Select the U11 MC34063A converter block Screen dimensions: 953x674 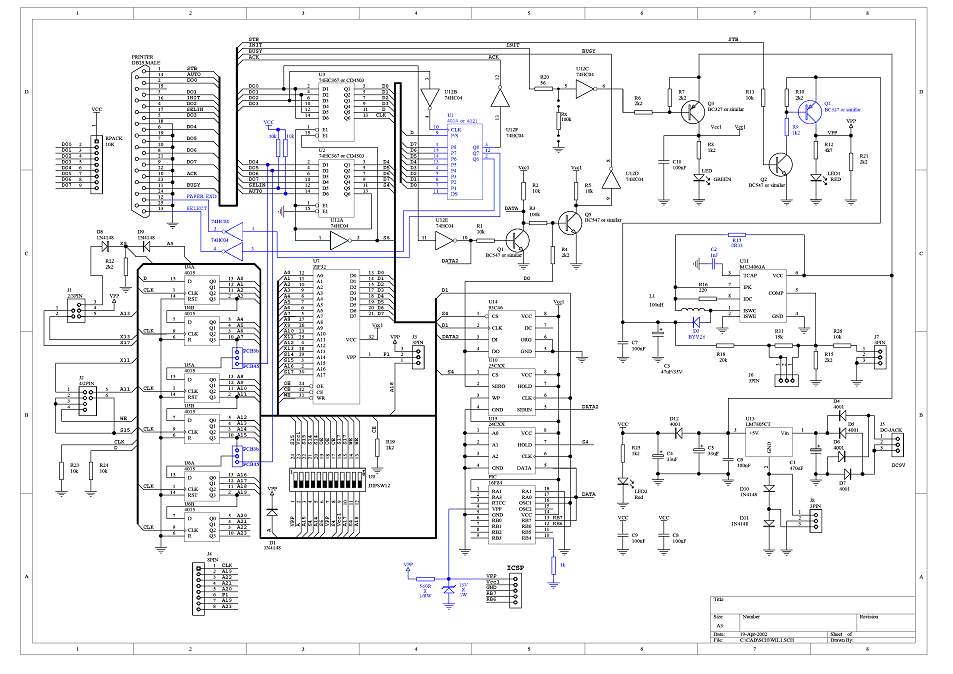[763, 295]
